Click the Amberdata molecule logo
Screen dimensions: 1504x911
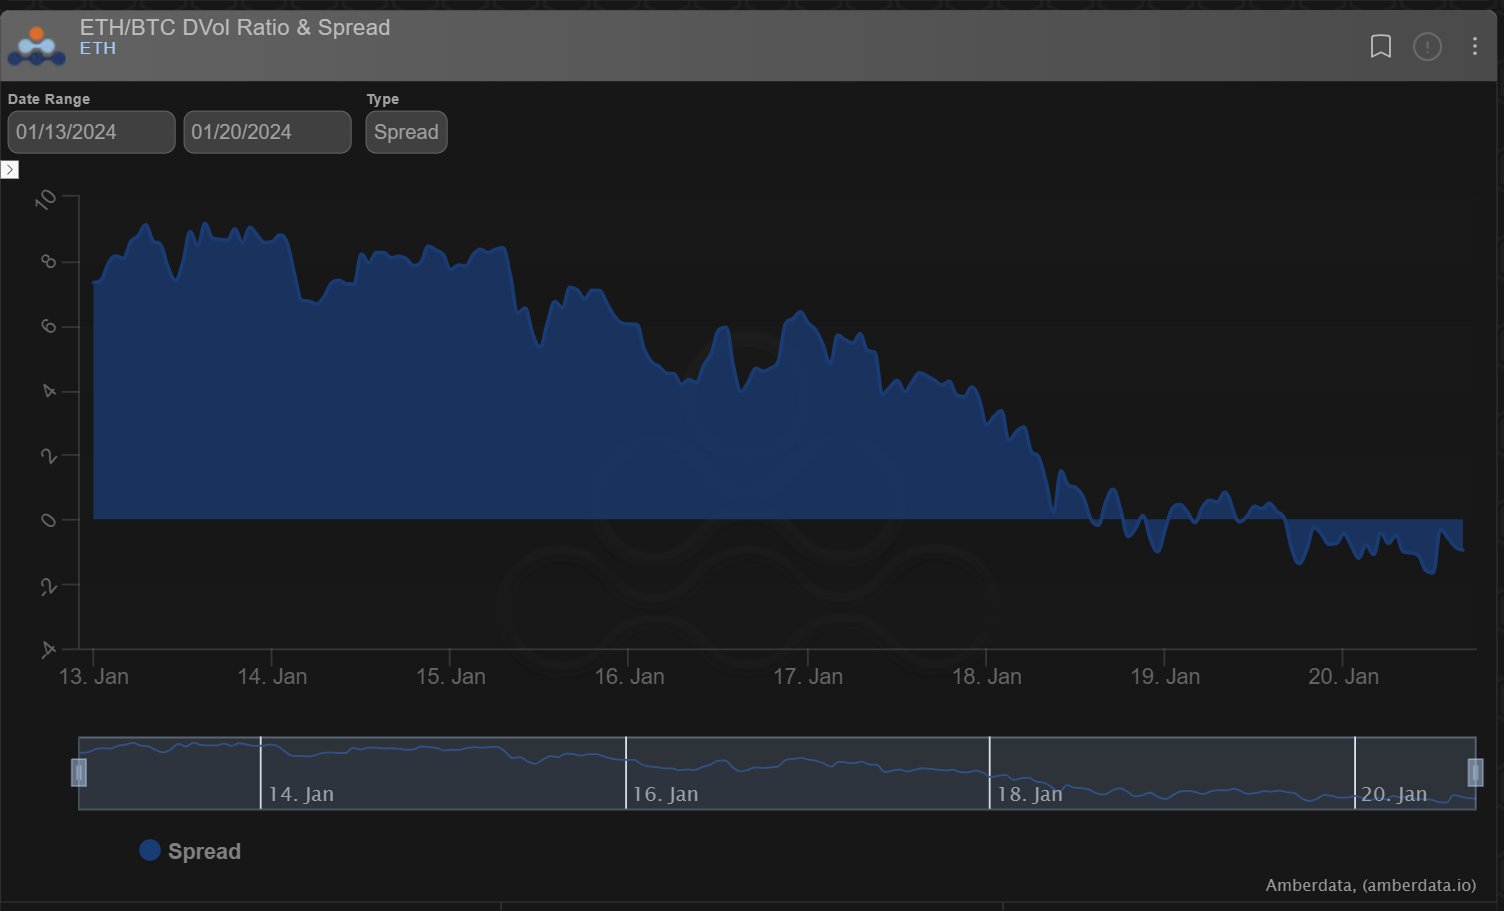(x=36, y=45)
